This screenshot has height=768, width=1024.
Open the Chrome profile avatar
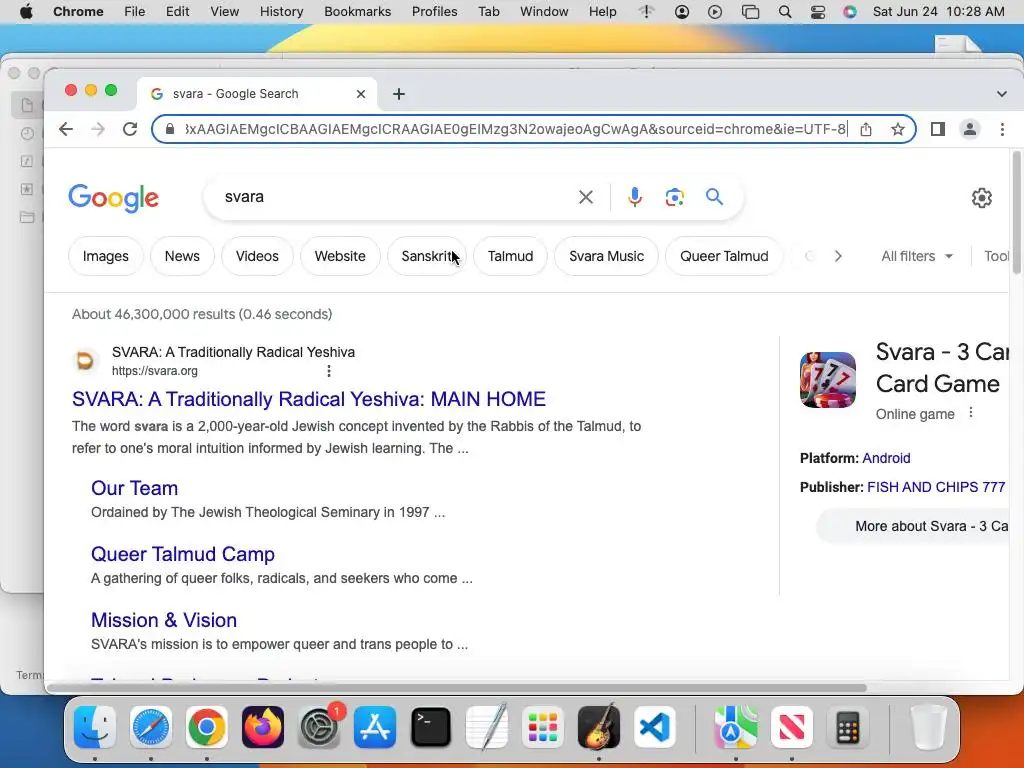pyautogui.click(x=970, y=129)
